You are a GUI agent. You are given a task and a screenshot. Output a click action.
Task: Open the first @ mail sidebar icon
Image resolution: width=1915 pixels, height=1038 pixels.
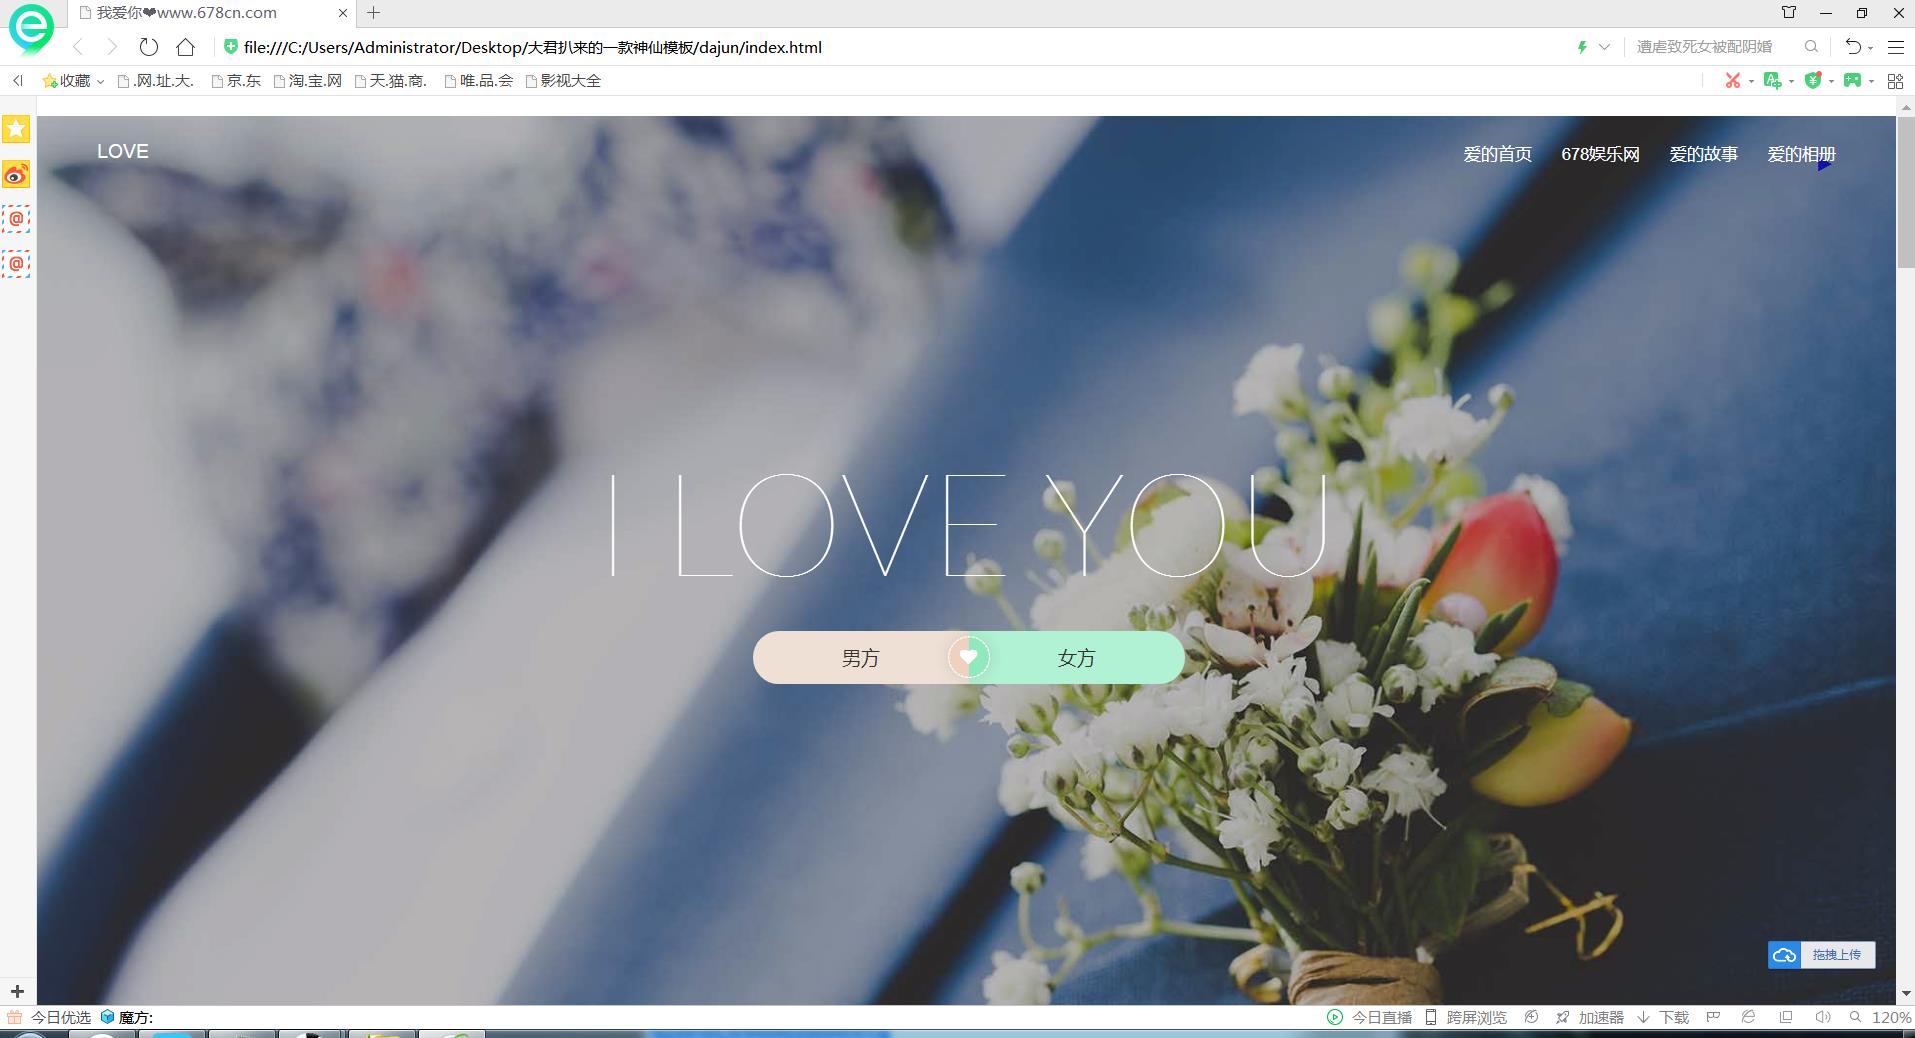(16, 219)
